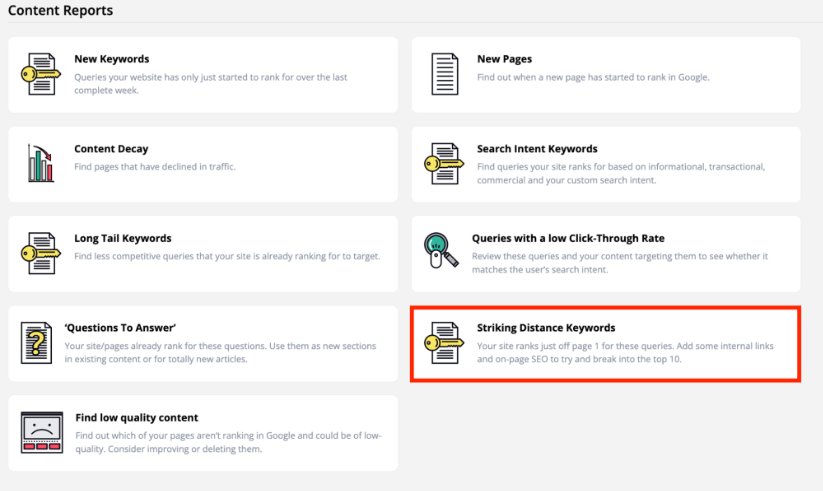Open the New Pages report
The width and height of the screenshot is (823, 491).
point(504,59)
